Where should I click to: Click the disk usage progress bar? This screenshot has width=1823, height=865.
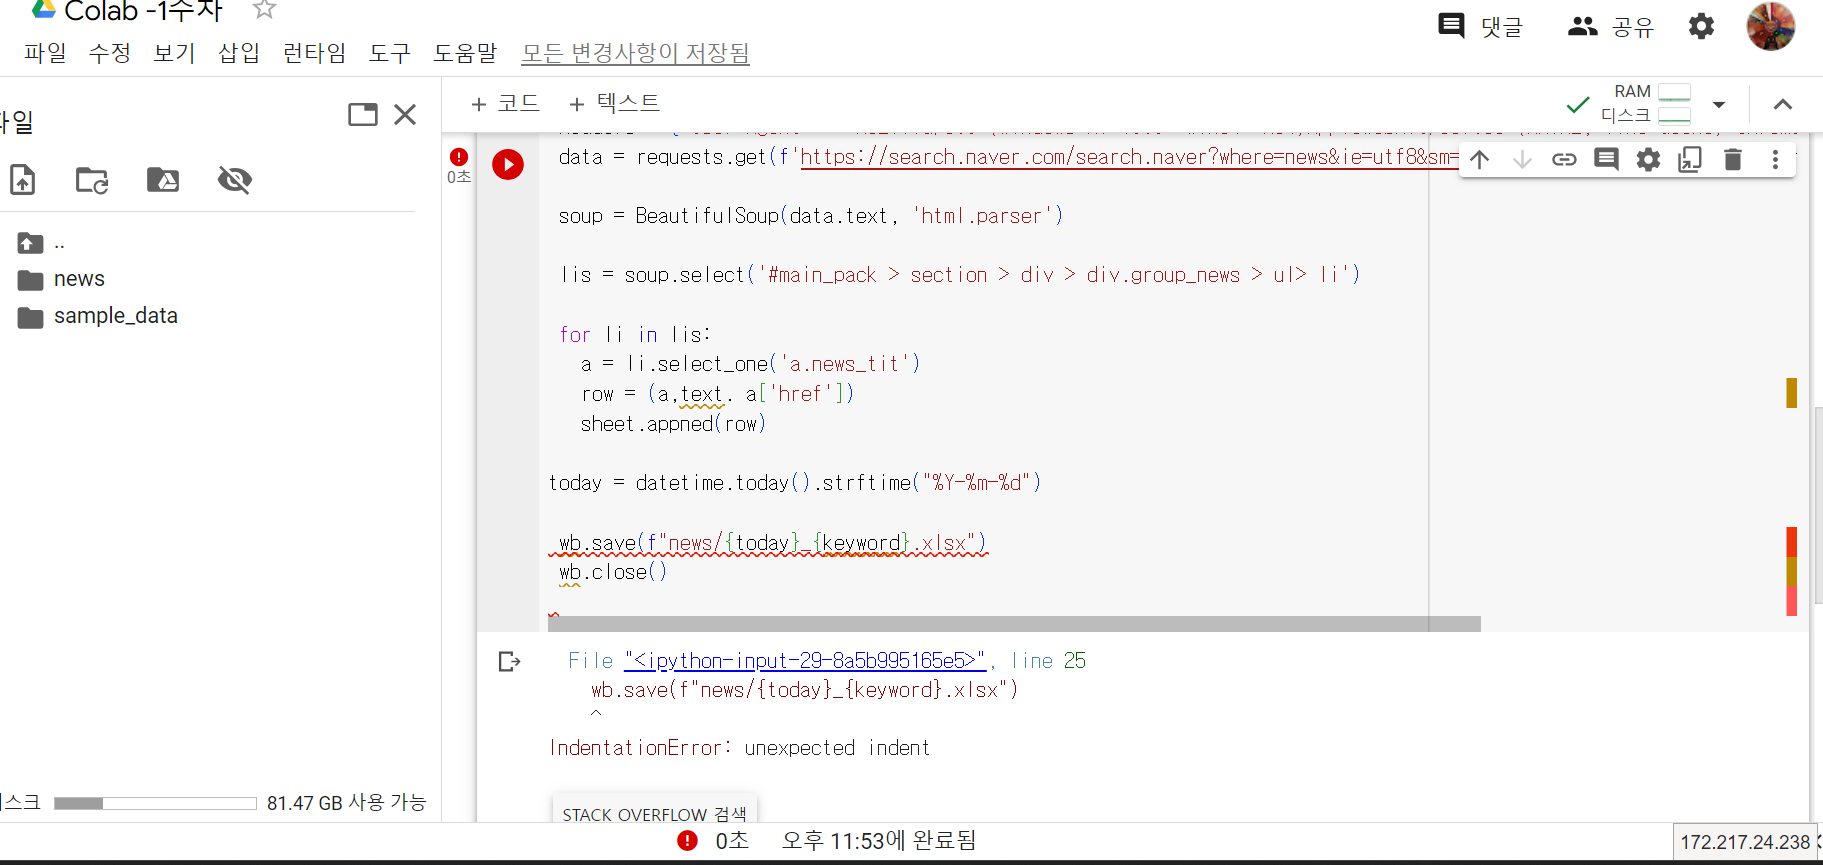point(155,803)
